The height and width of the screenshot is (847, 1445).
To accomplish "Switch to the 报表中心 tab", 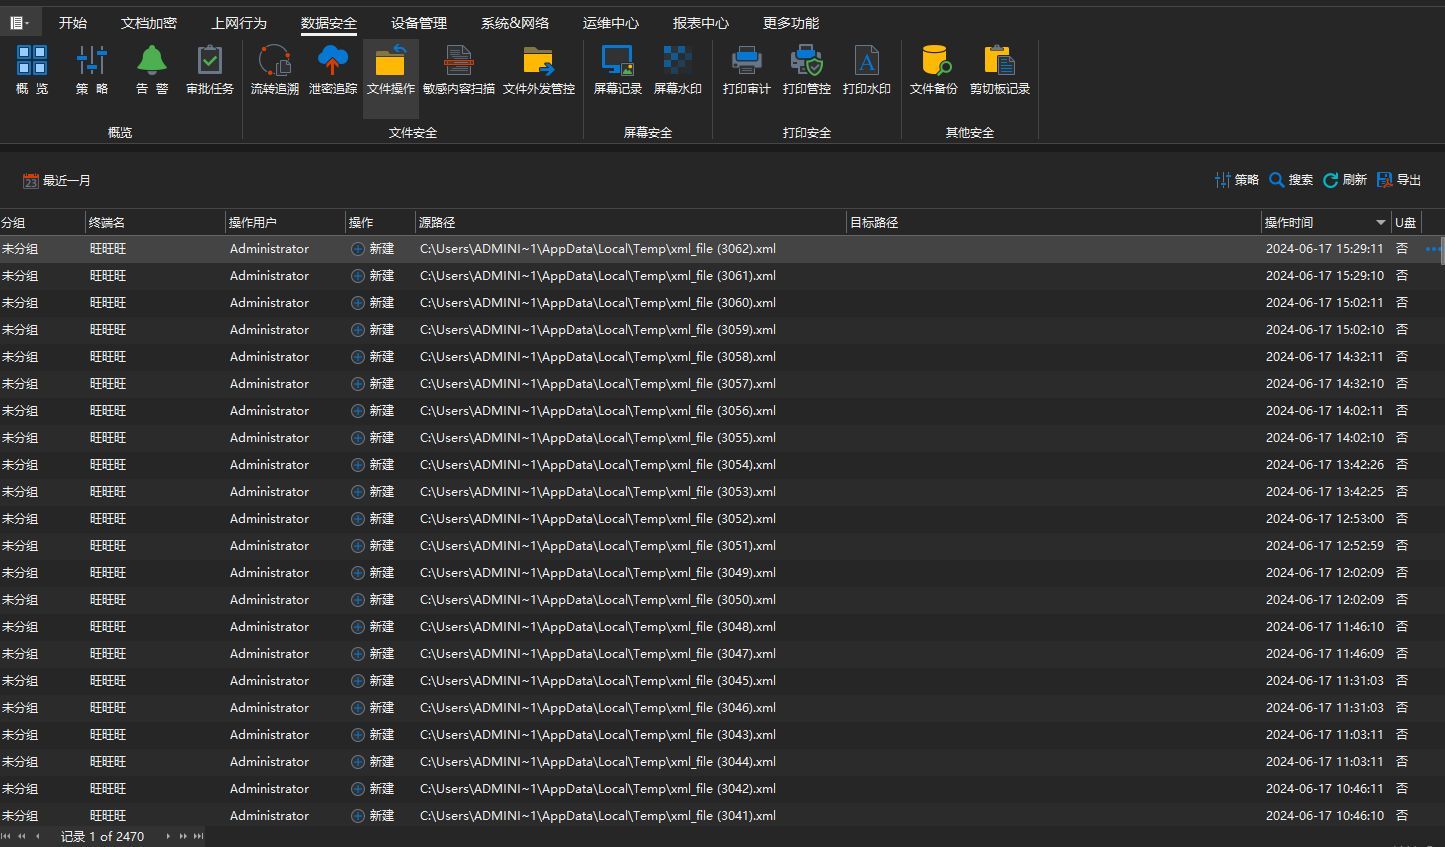I will click(x=701, y=23).
